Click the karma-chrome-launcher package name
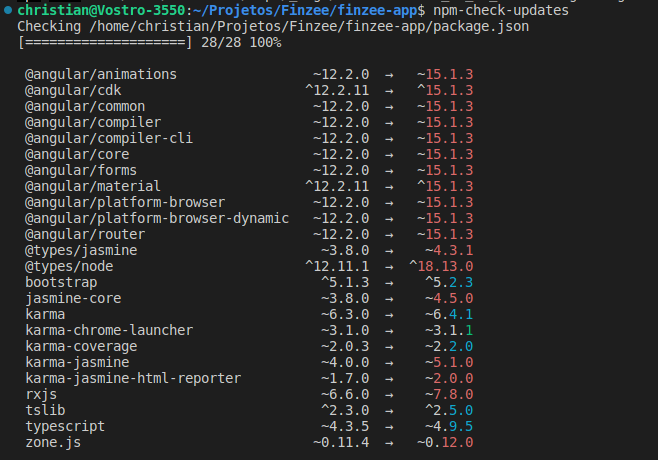Viewport: 658px width, 460px height. point(109,330)
